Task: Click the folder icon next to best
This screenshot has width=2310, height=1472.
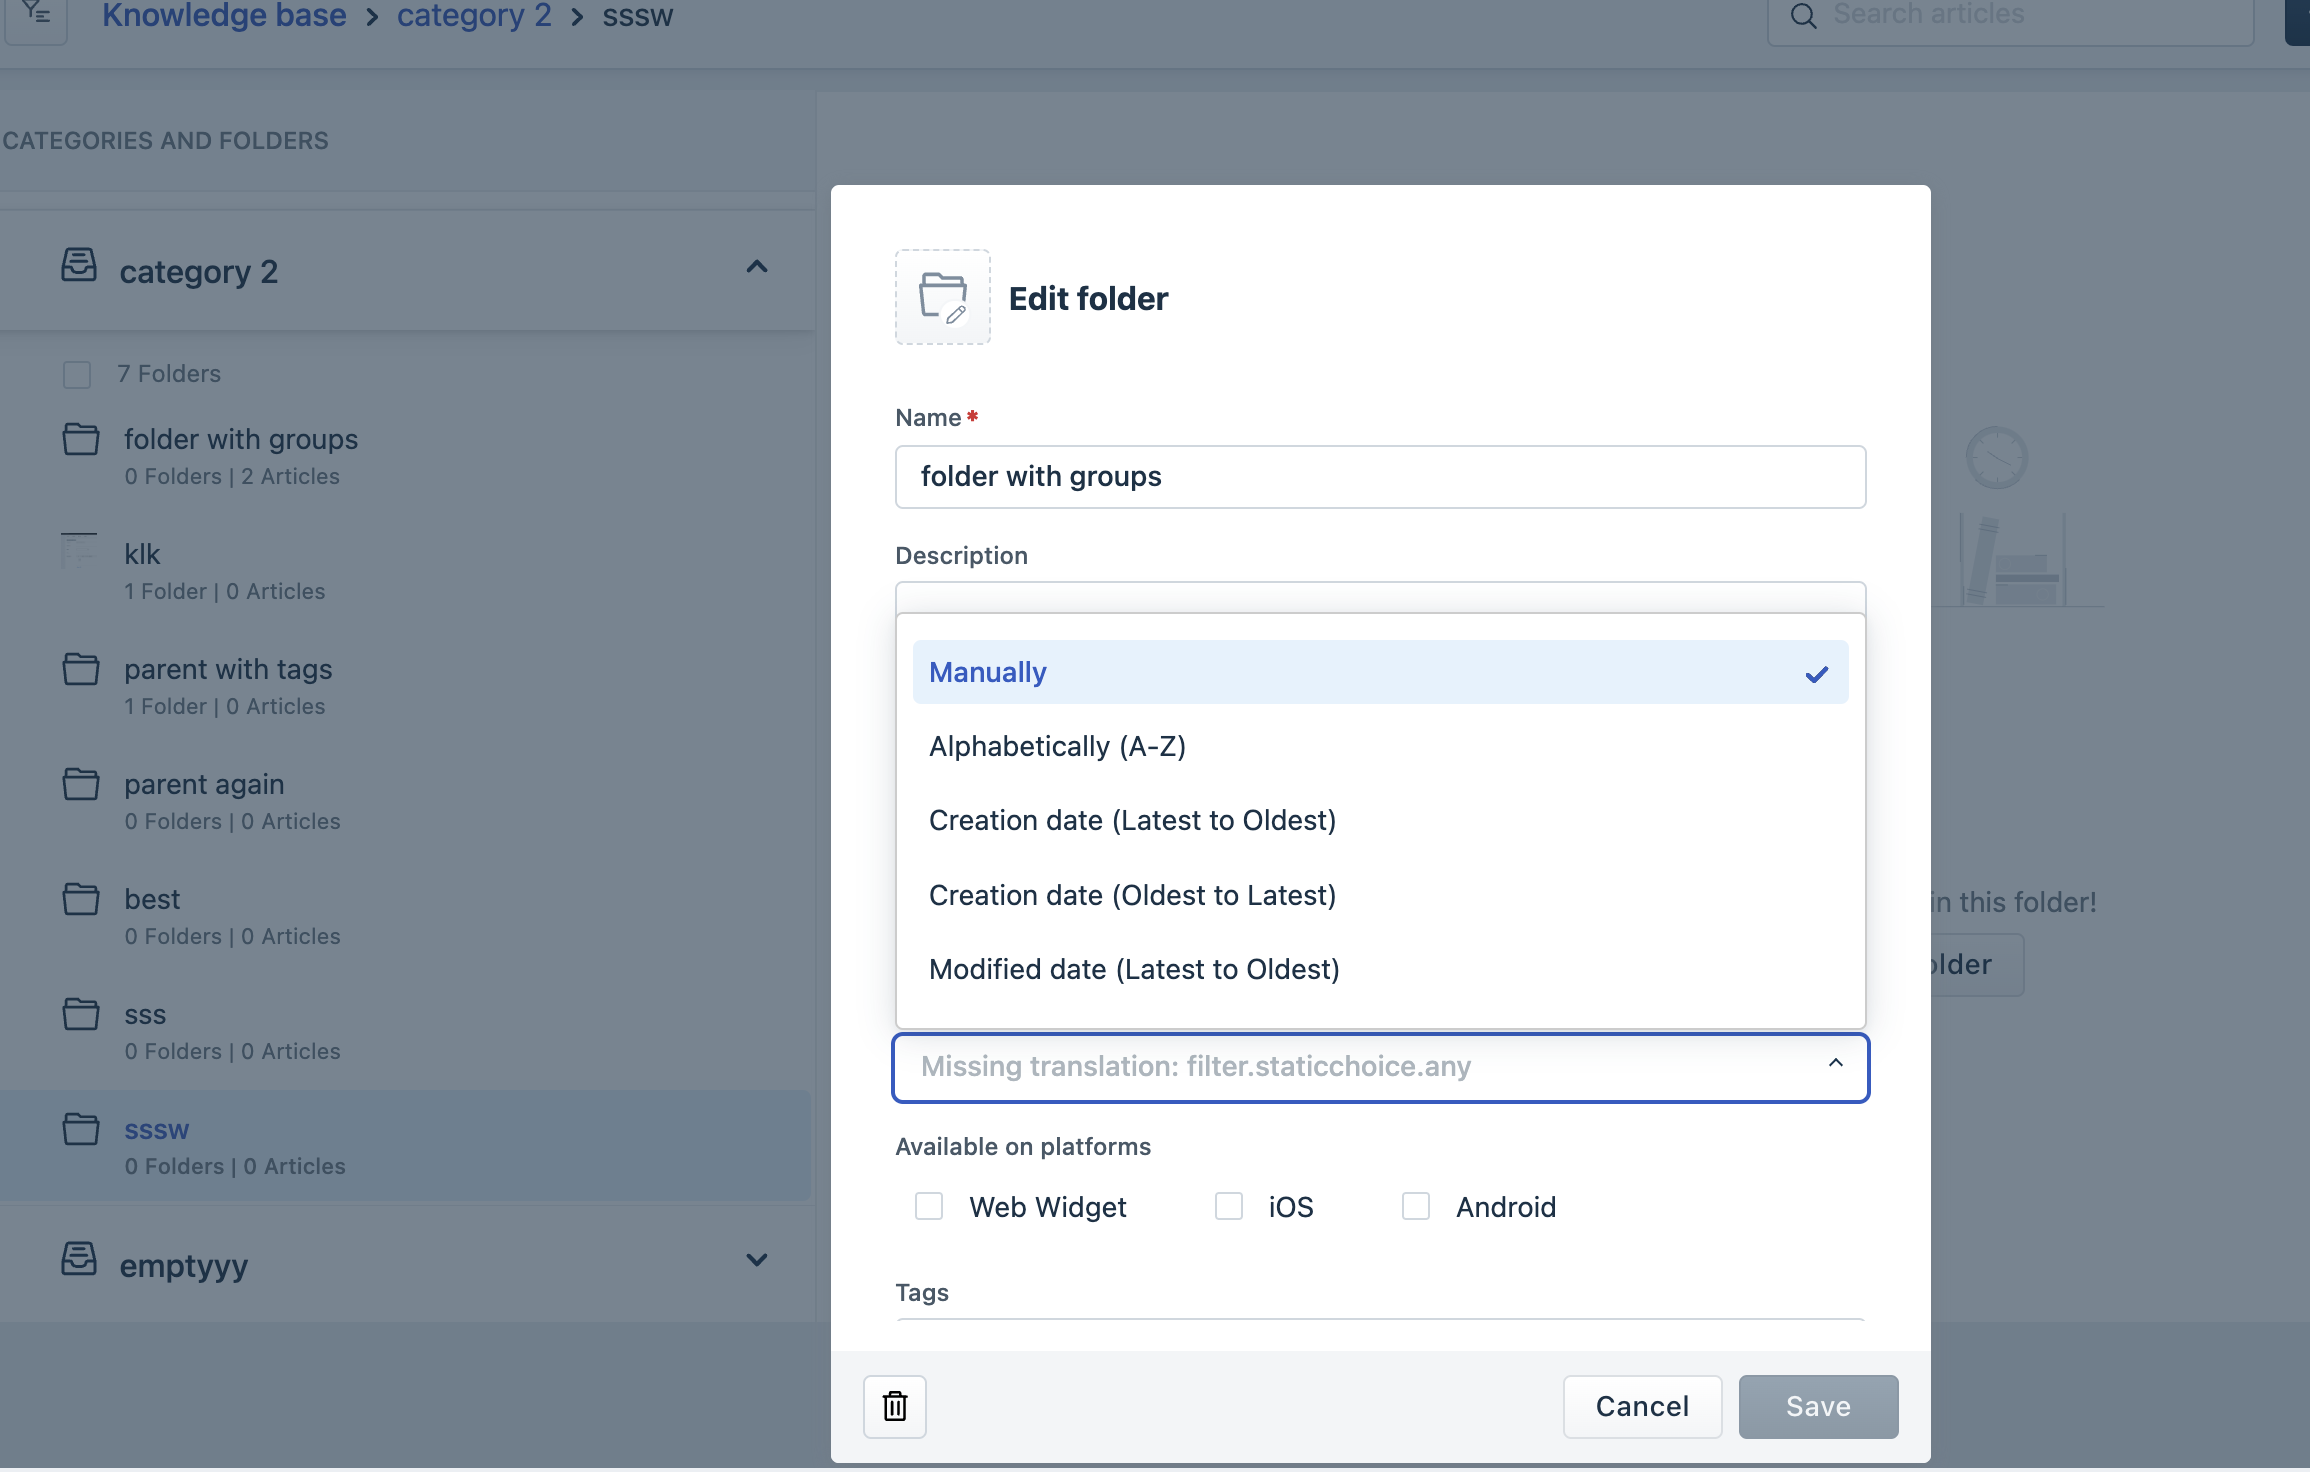Action: [81, 899]
